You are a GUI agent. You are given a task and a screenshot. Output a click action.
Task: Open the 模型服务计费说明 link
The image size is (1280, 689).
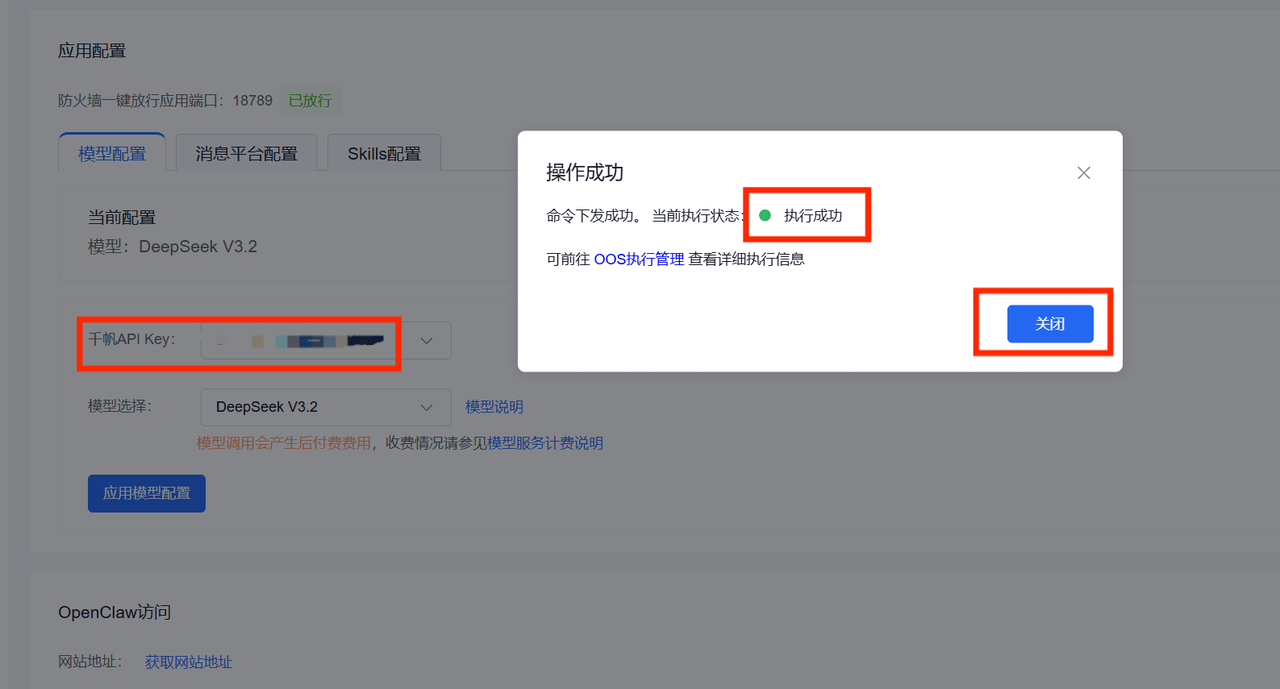pos(545,443)
